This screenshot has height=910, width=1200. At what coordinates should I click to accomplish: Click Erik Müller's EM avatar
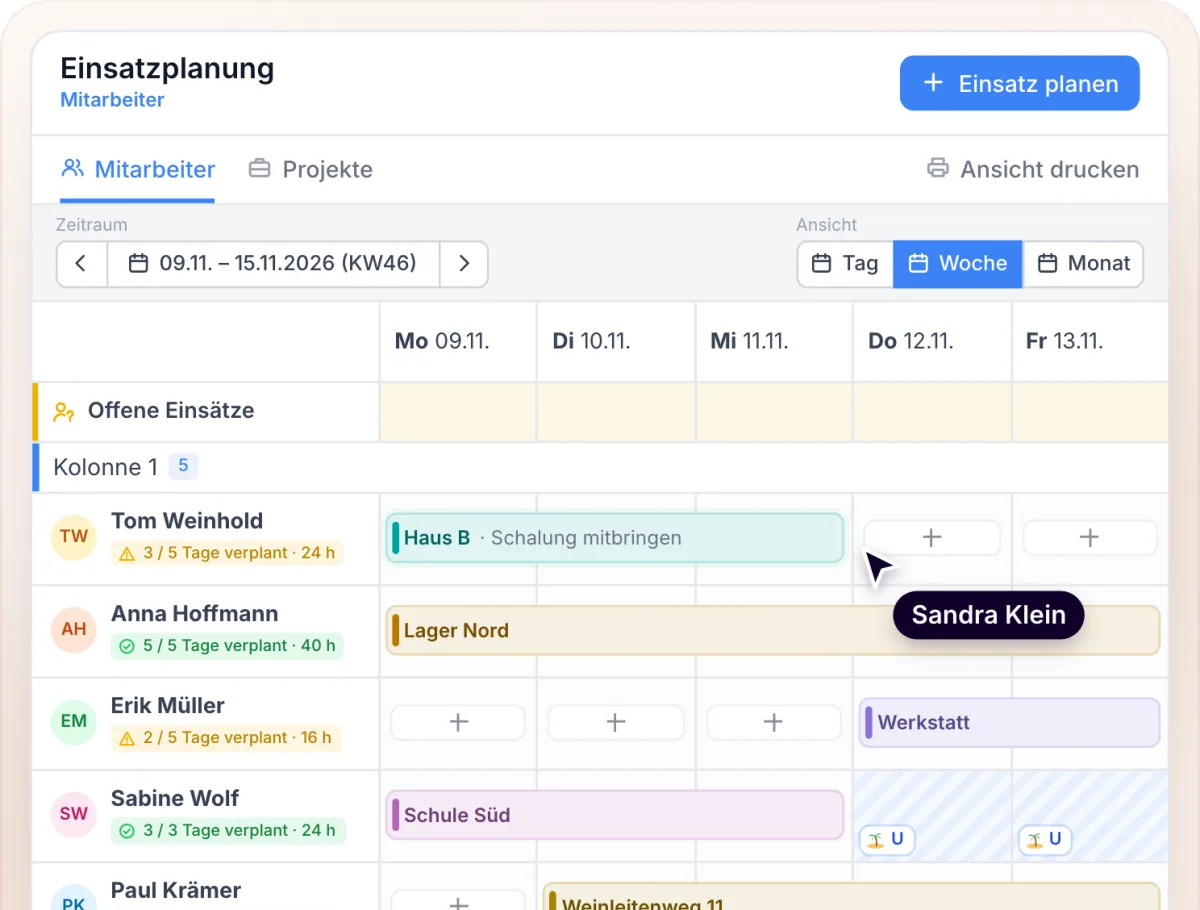tap(74, 721)
